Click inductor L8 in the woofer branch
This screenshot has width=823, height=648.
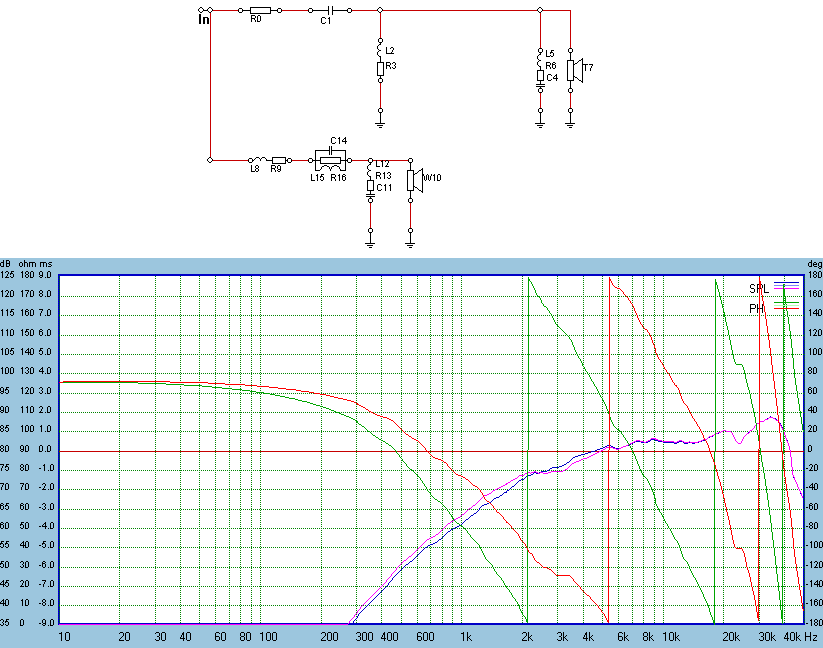click(256, 160)
